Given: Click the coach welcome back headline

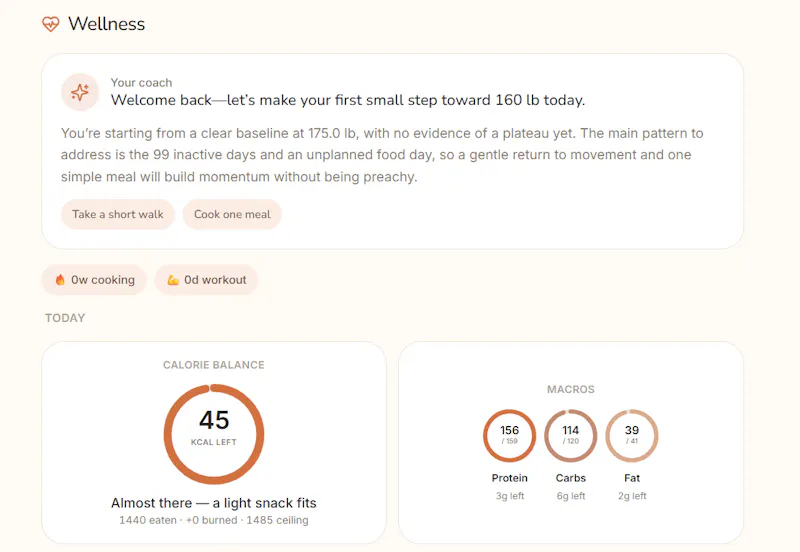Looking at the screenshot, I should pos(348,100).
